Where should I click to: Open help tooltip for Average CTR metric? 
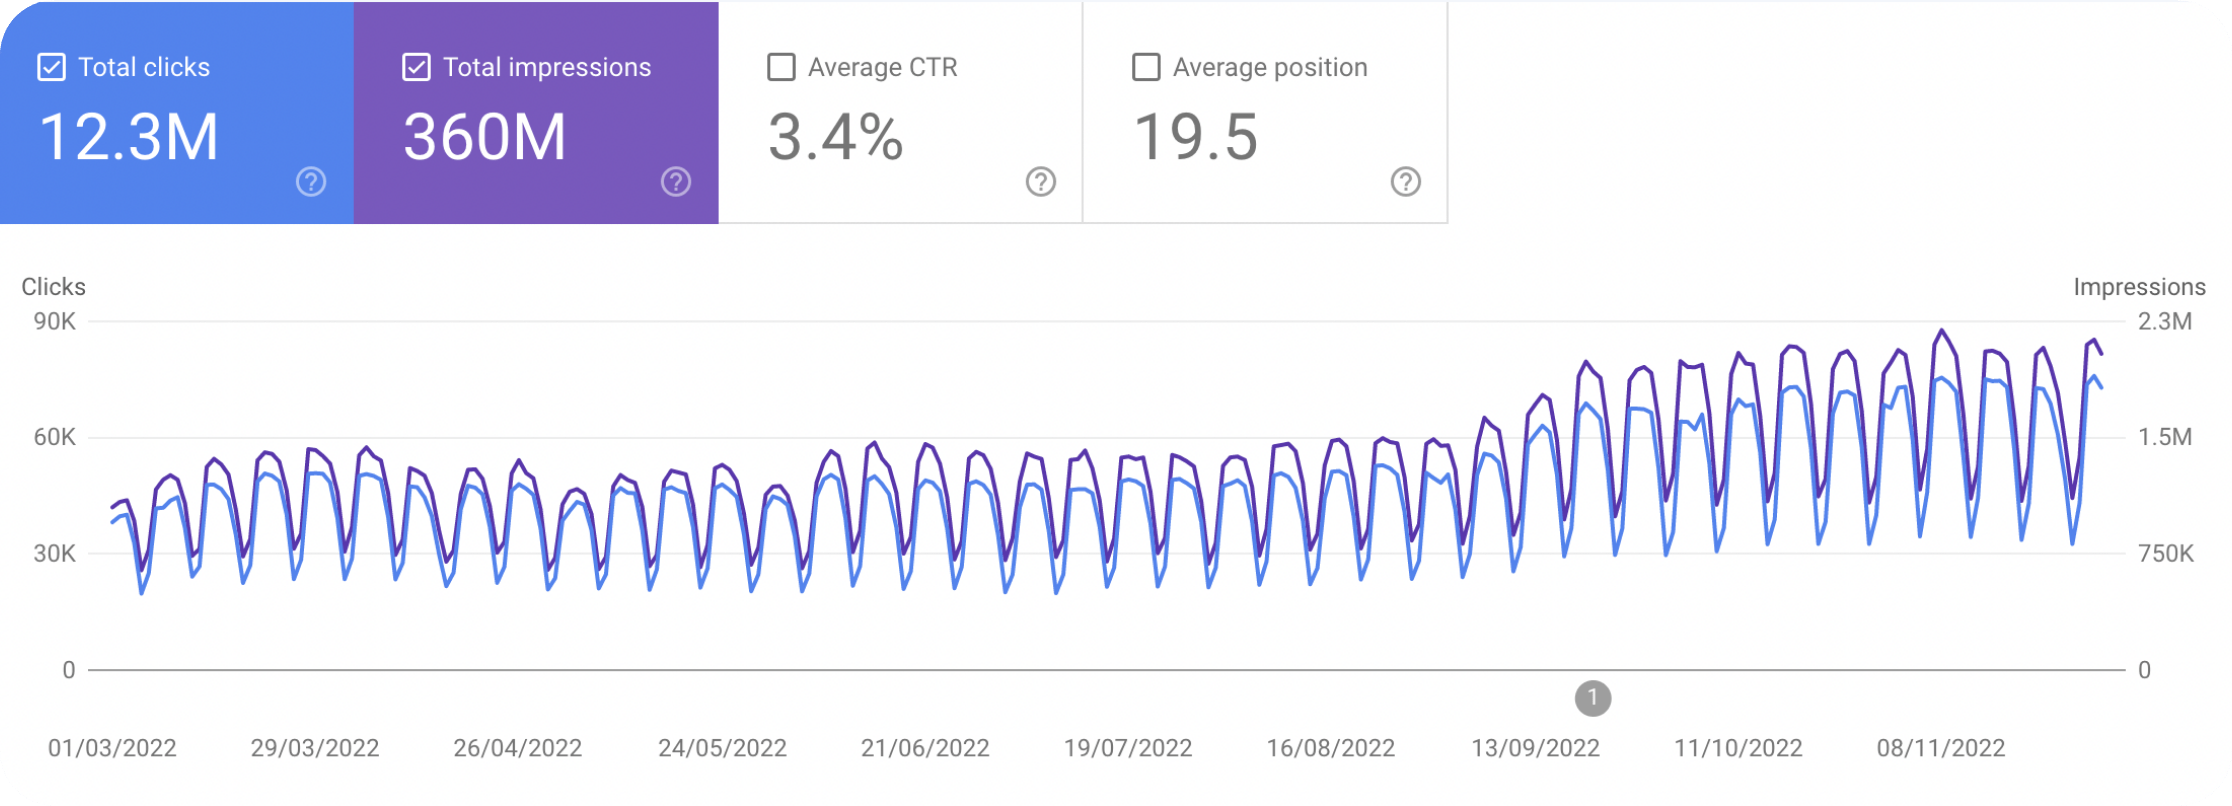pos(1040,183)
